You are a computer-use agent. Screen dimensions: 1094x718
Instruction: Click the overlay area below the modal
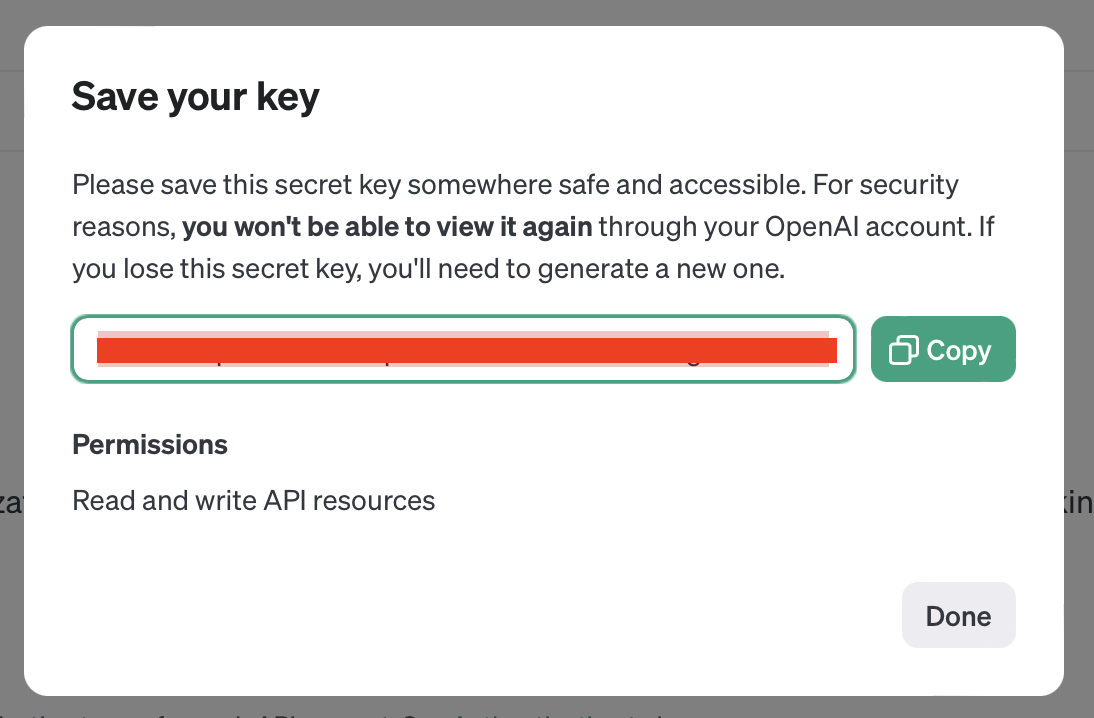pyautogui.click(x=547, y=710)
